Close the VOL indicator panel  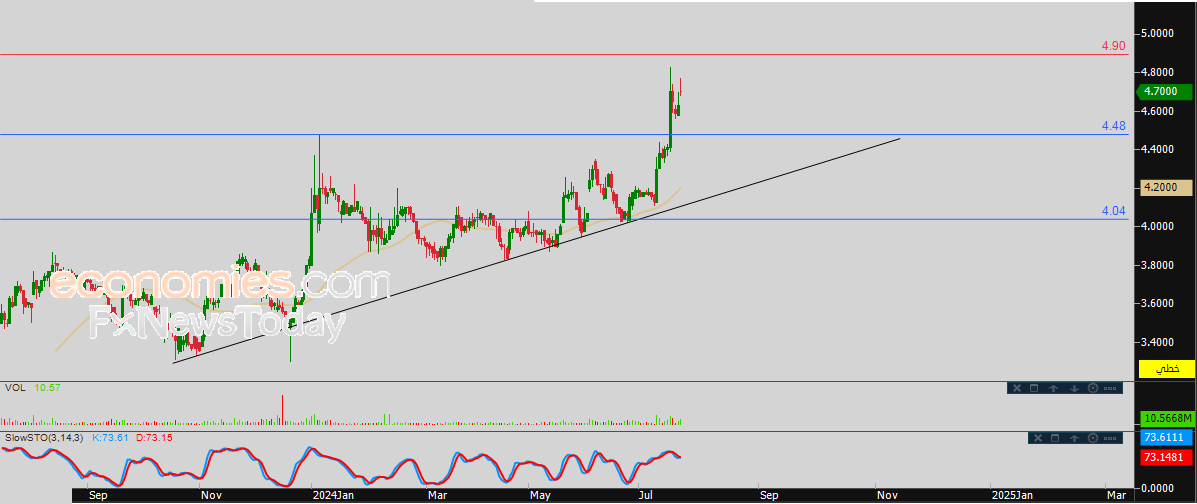(1017, 388)
